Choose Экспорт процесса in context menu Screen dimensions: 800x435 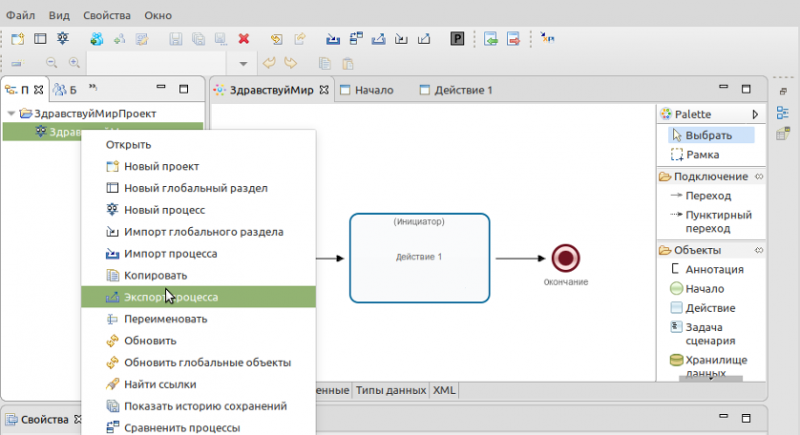click(198, 297)
